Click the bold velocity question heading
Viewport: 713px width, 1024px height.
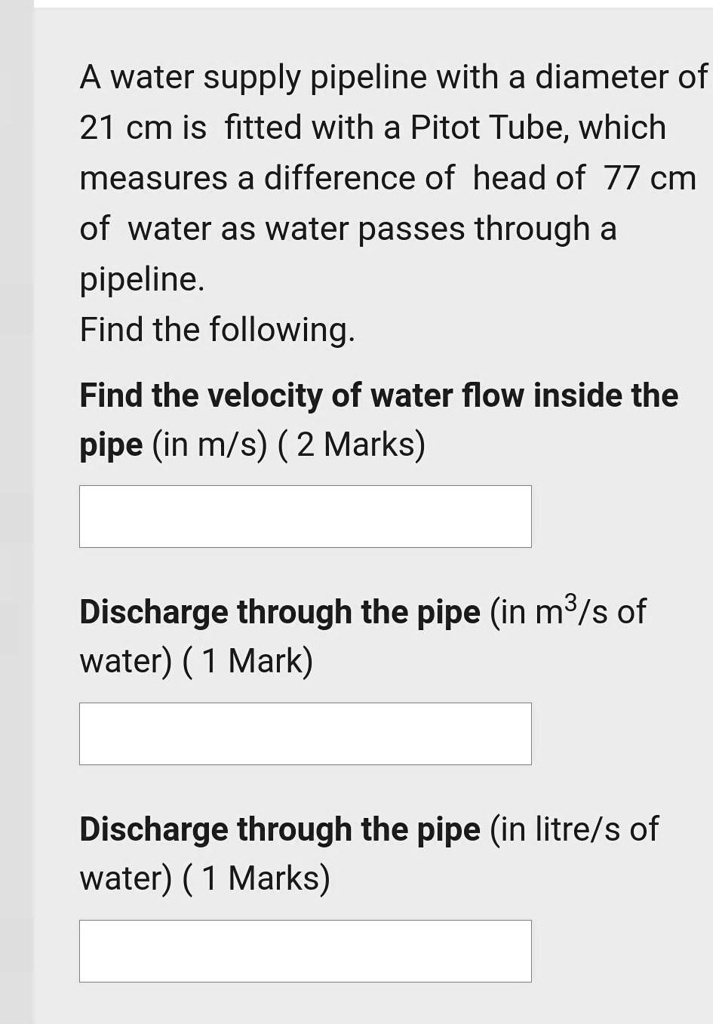coord(377,395)
